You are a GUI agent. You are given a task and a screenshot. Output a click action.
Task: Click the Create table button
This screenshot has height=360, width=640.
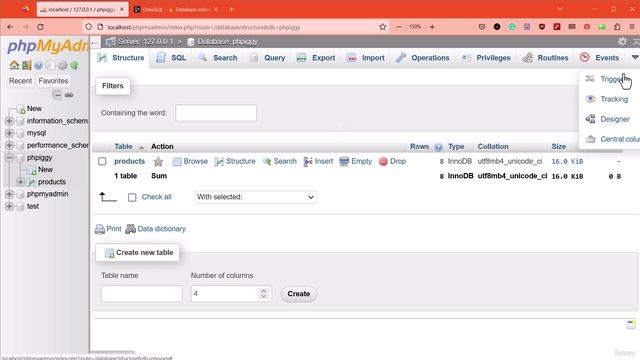pos(298,294)
